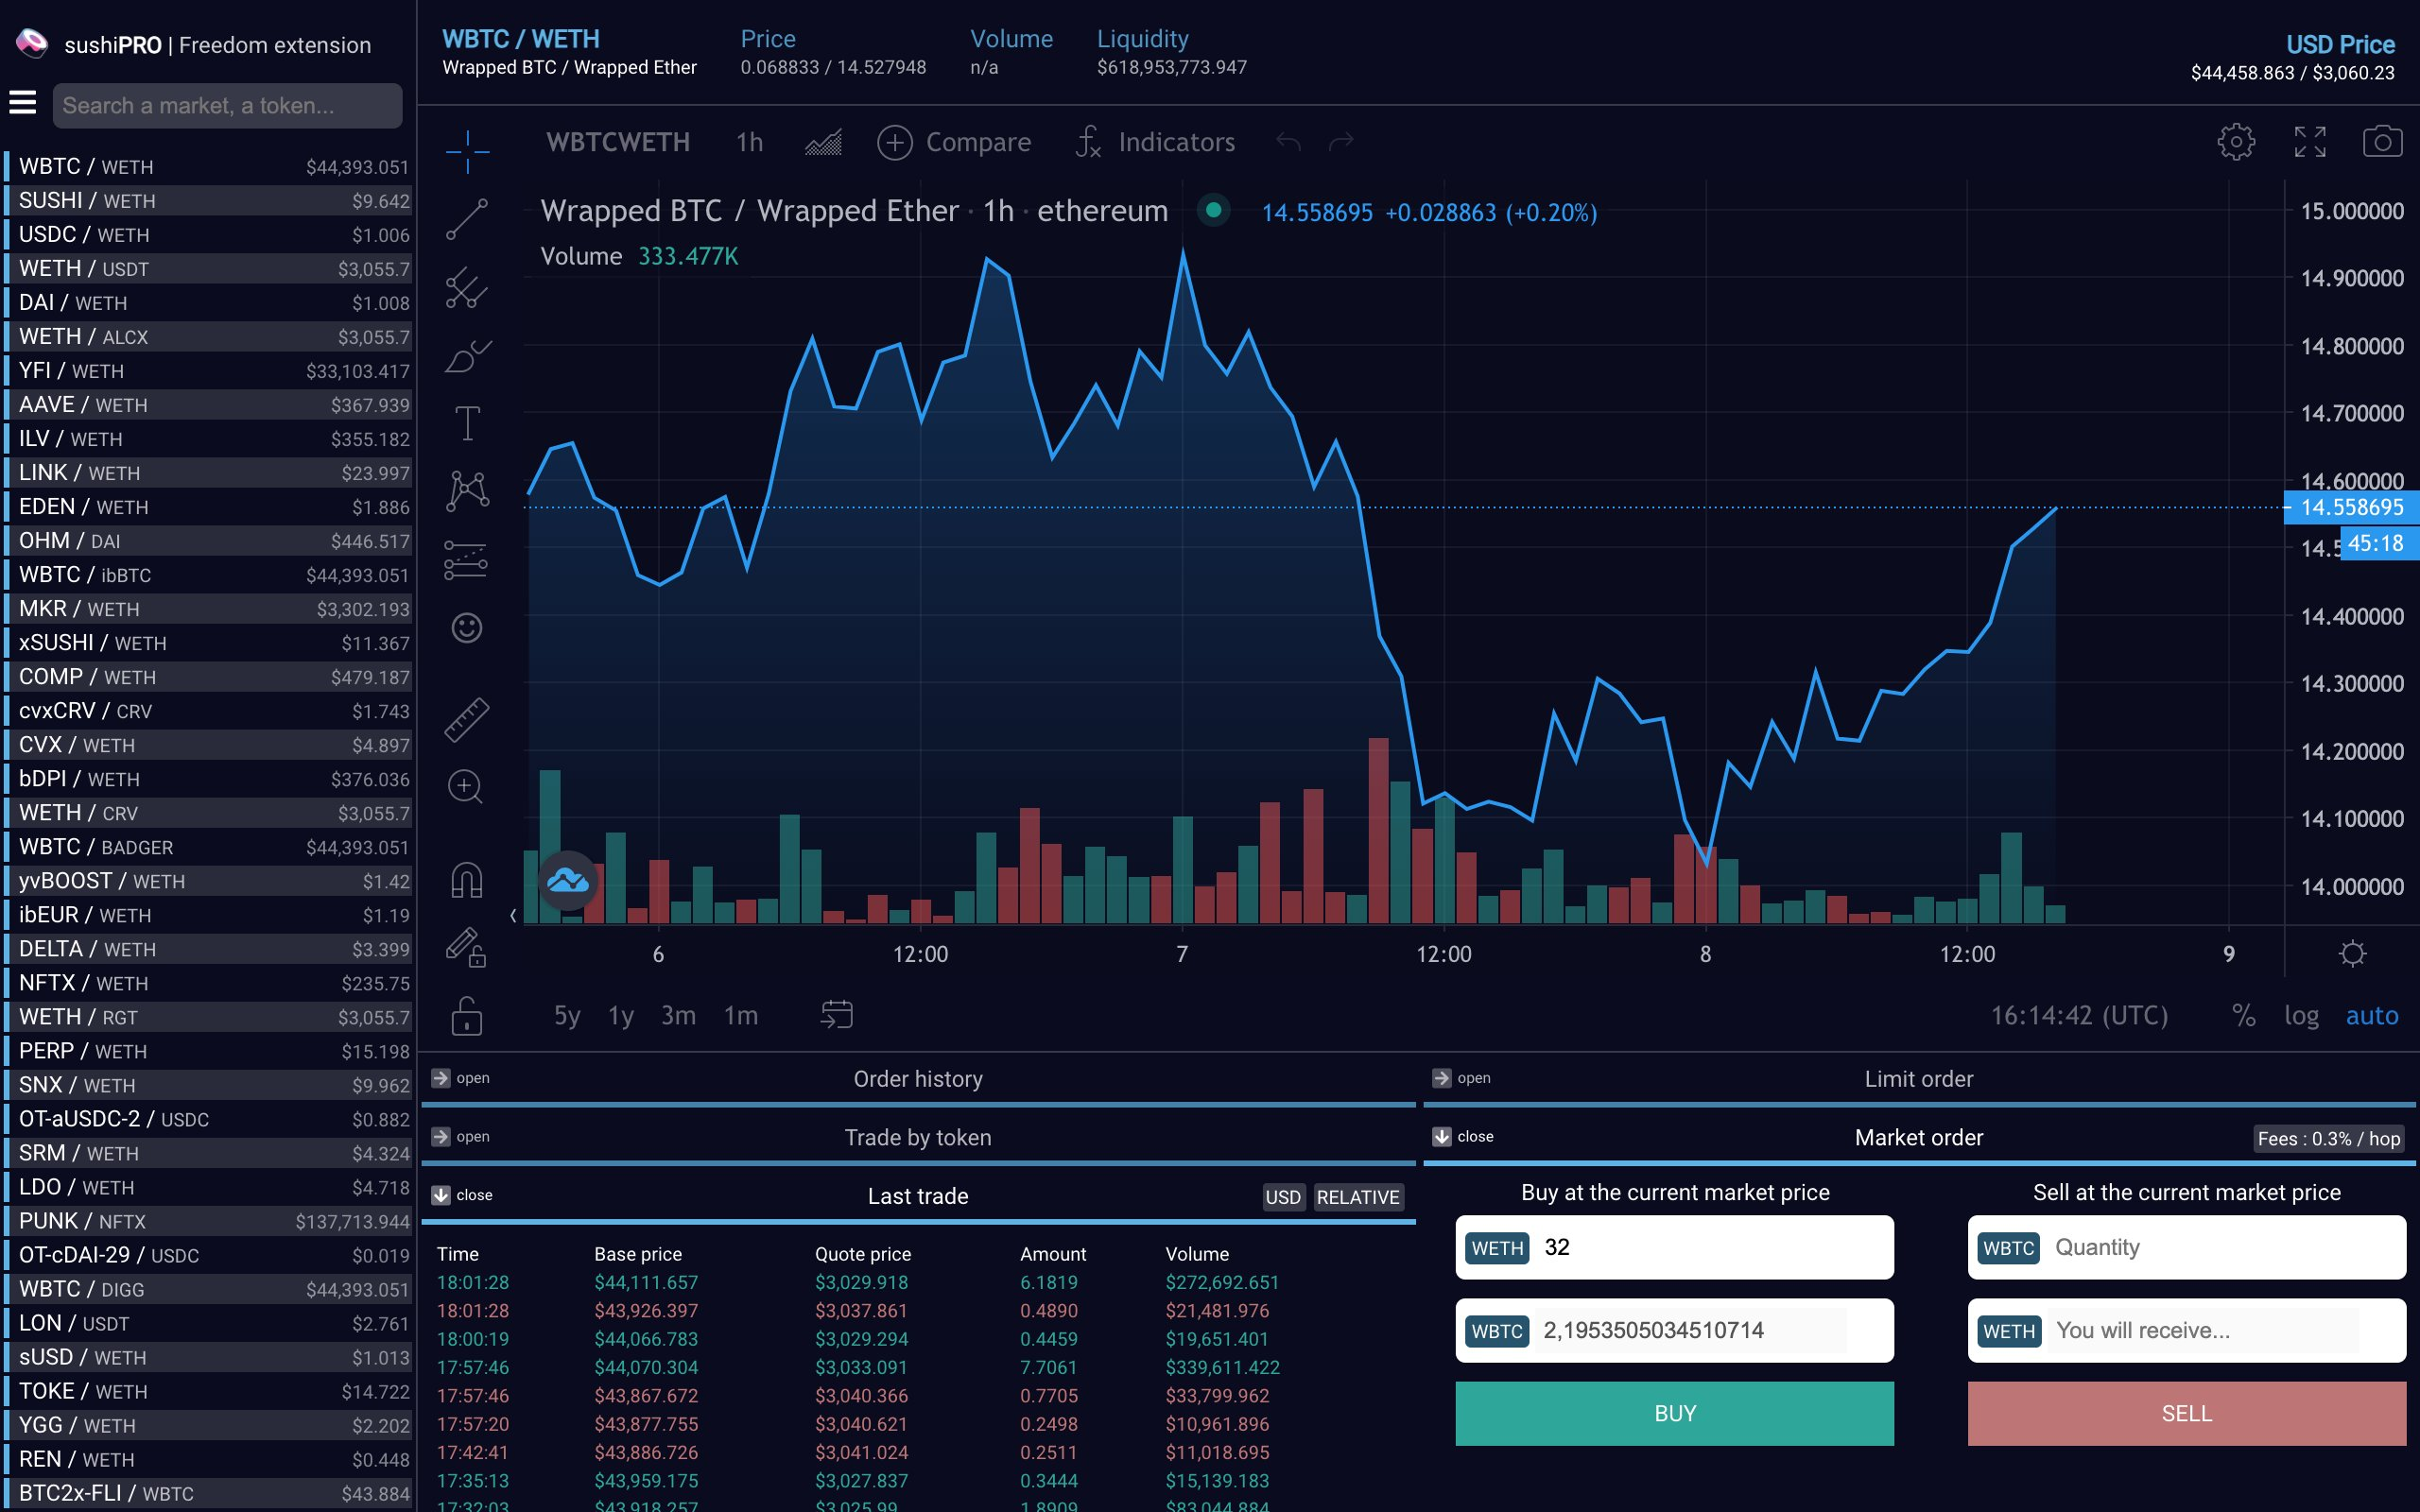Open the go to date calendar

[837, 1015]
